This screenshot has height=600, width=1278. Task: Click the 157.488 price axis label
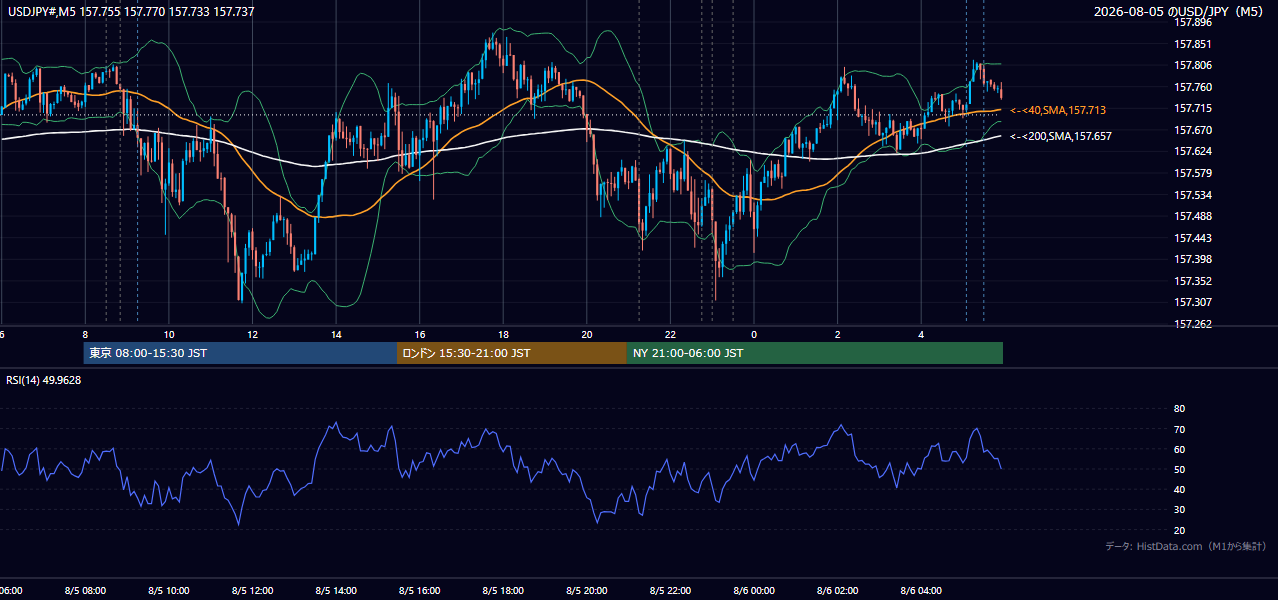tap(1192, 216)
